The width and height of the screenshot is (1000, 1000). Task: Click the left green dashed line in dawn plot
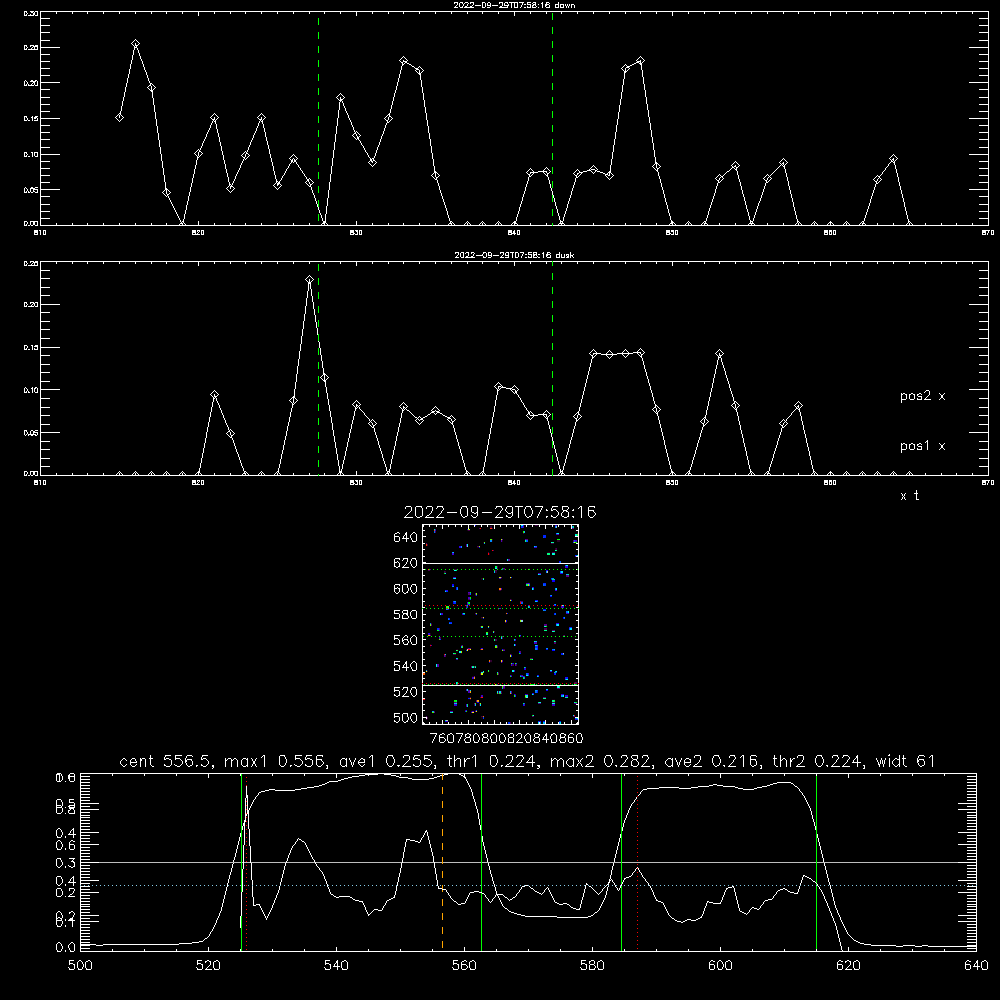[x=318, y=118]
